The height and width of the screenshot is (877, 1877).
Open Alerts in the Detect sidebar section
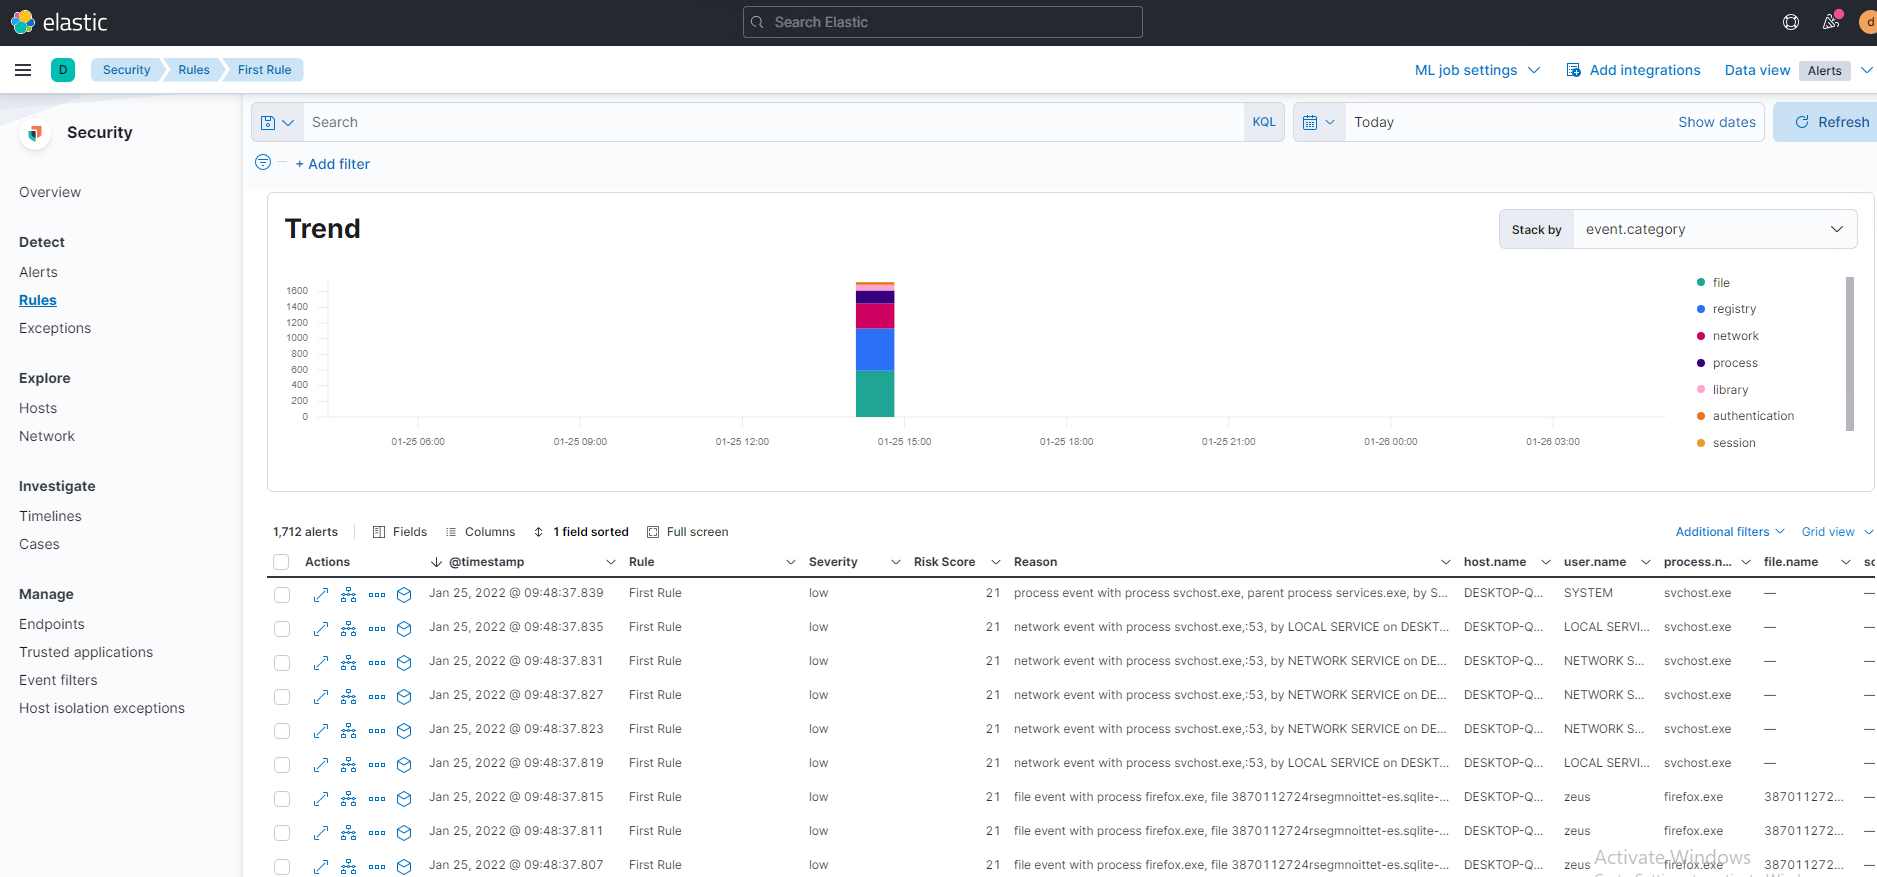point(38,272)
